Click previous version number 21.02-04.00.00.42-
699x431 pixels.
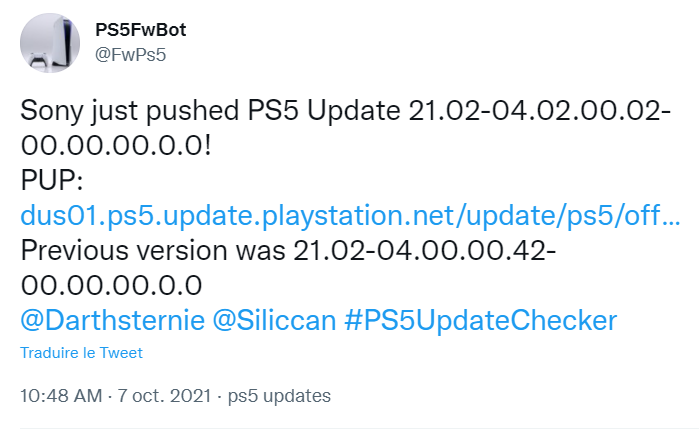click(x=424, y=250)
